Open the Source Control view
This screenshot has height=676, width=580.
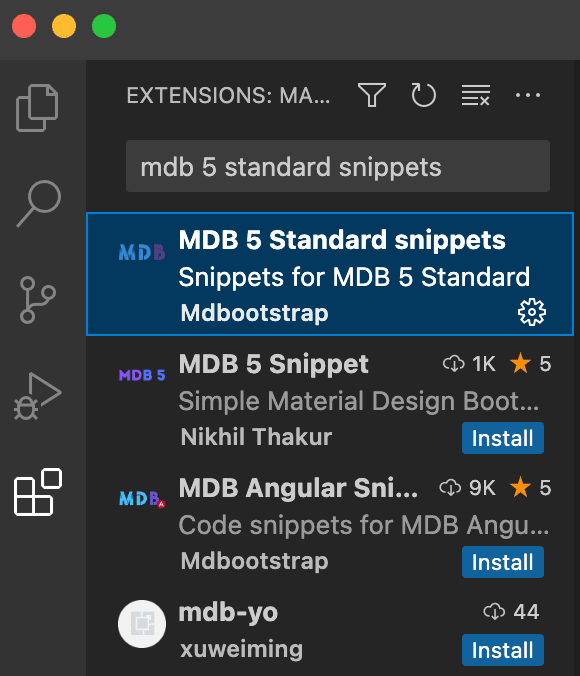click(x=38, y=300)
